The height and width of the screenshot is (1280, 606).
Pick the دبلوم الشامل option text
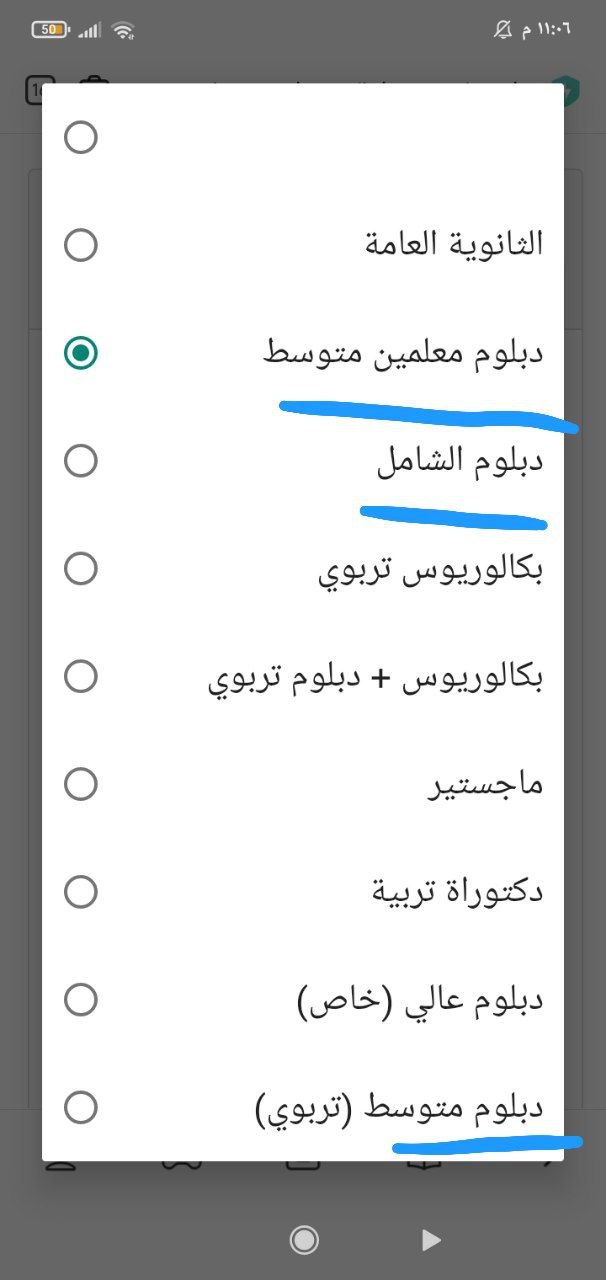coord(459,461)
